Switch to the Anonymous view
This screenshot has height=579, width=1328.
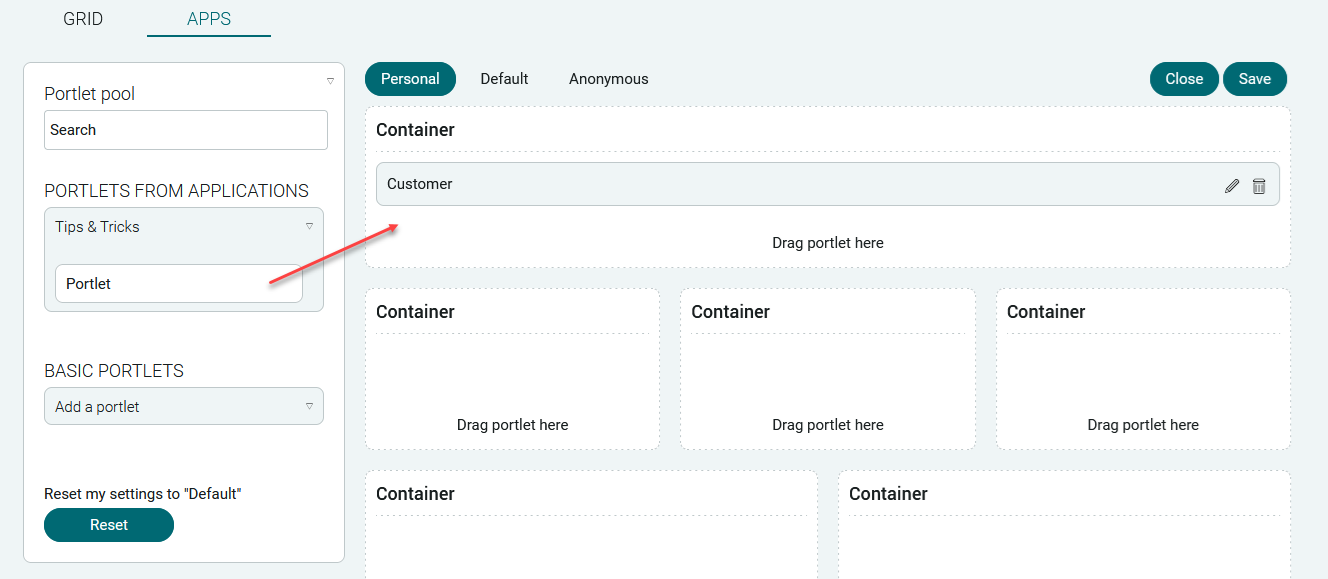click(609, 79)
